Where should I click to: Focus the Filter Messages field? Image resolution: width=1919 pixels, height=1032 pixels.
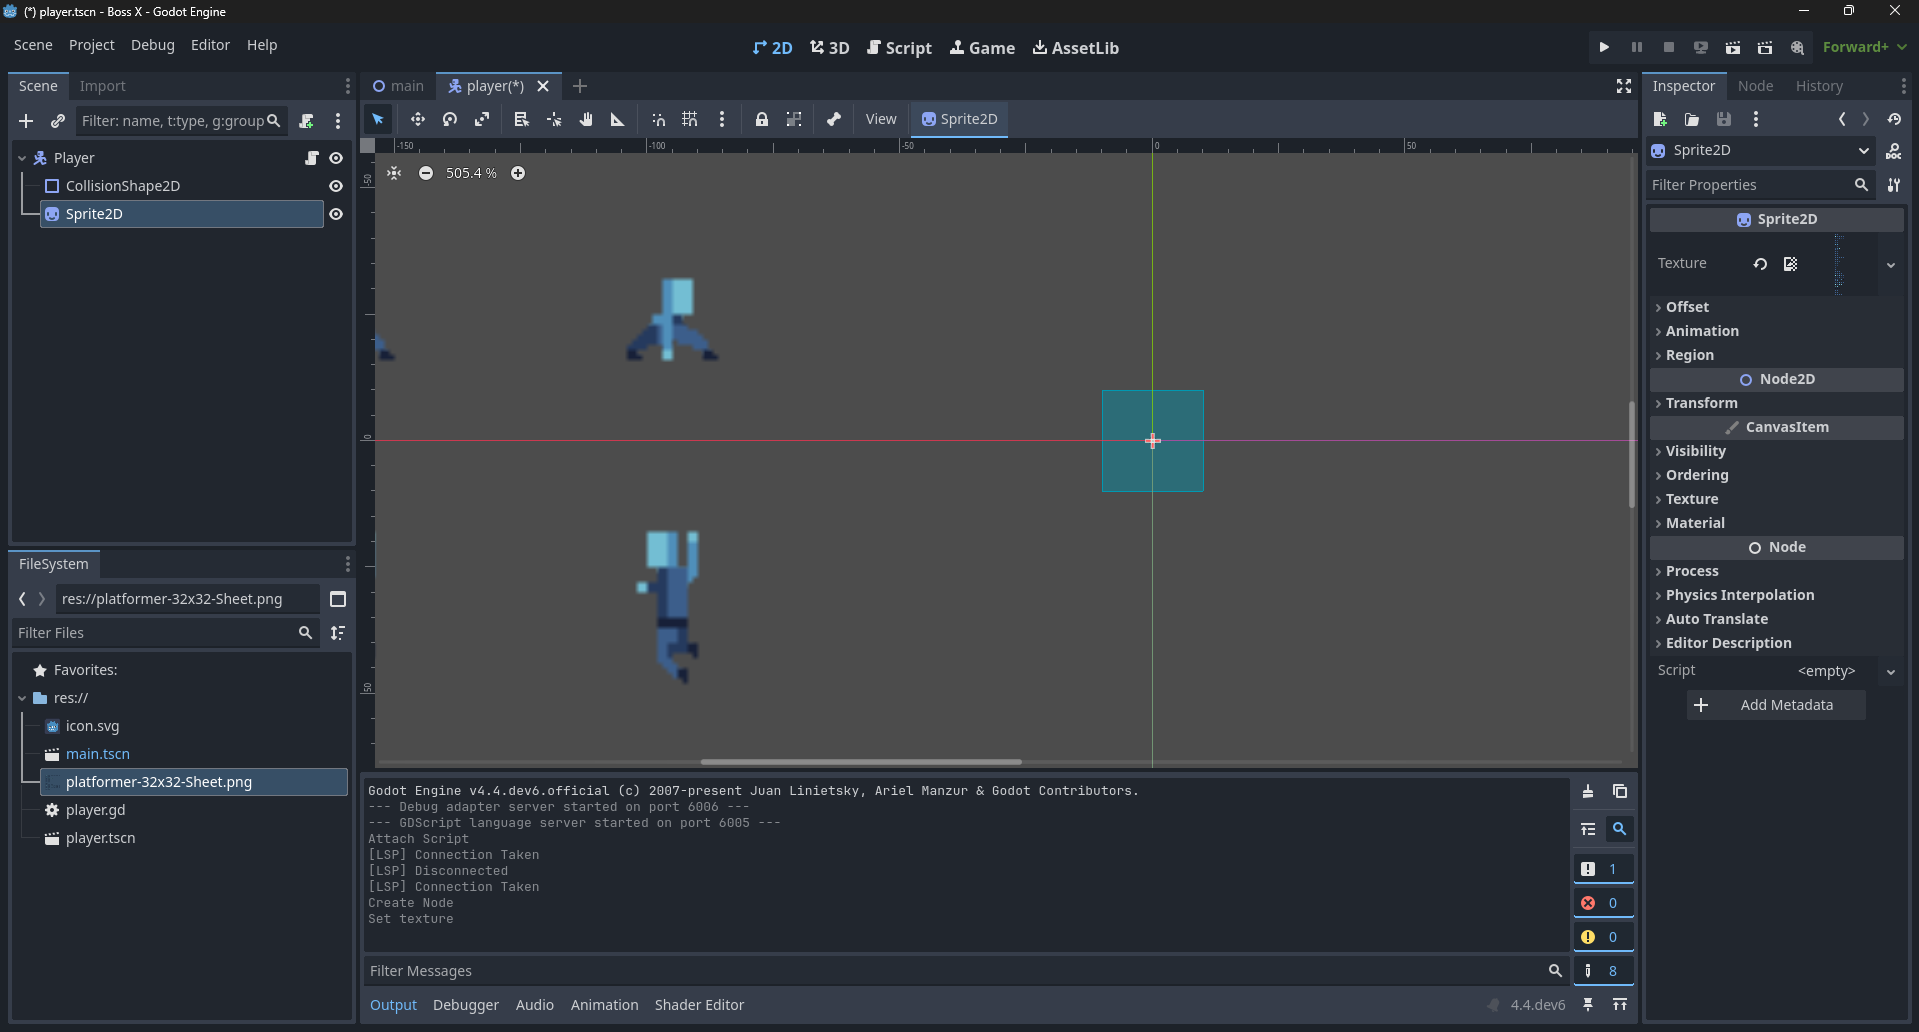pyautogui.click(x=966, y=971)
